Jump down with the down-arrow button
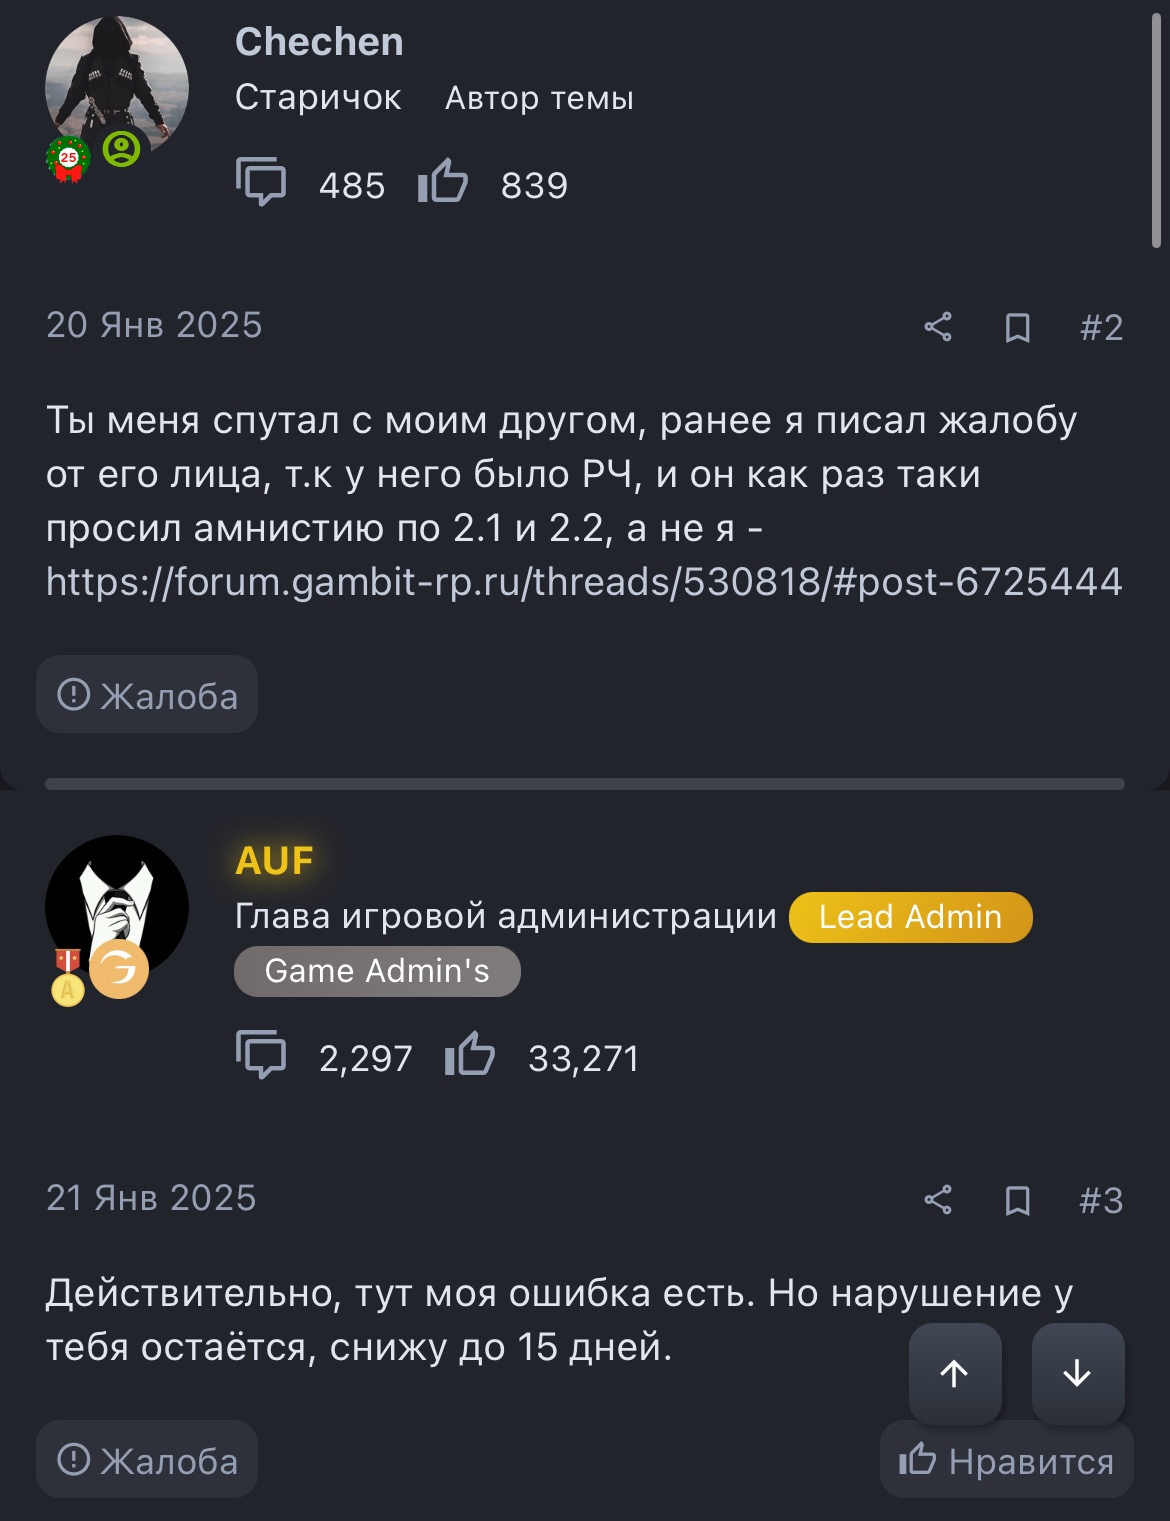 coord(1077,1373)
